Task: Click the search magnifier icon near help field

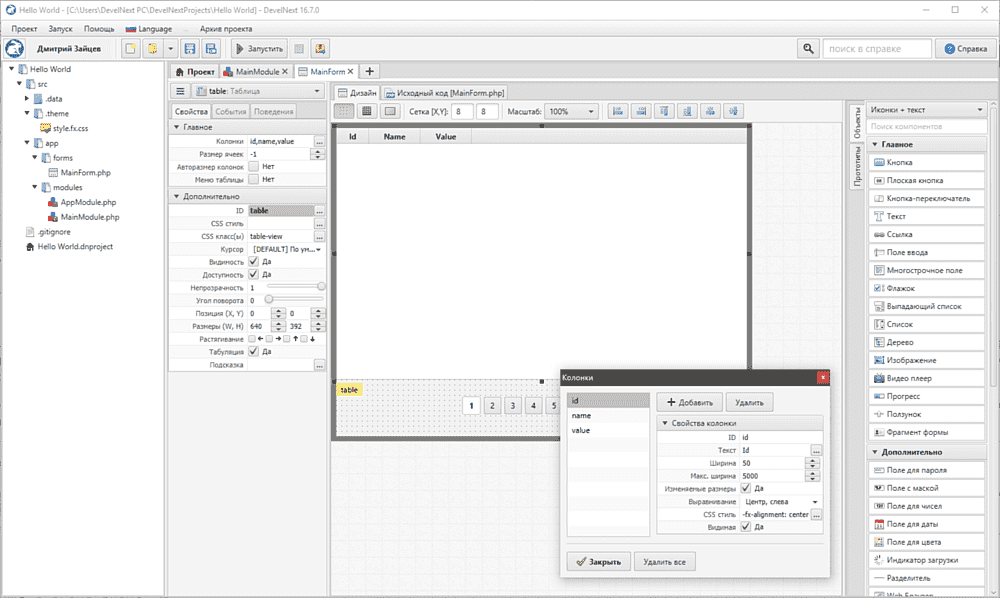Action: click(x=807, y=48)
